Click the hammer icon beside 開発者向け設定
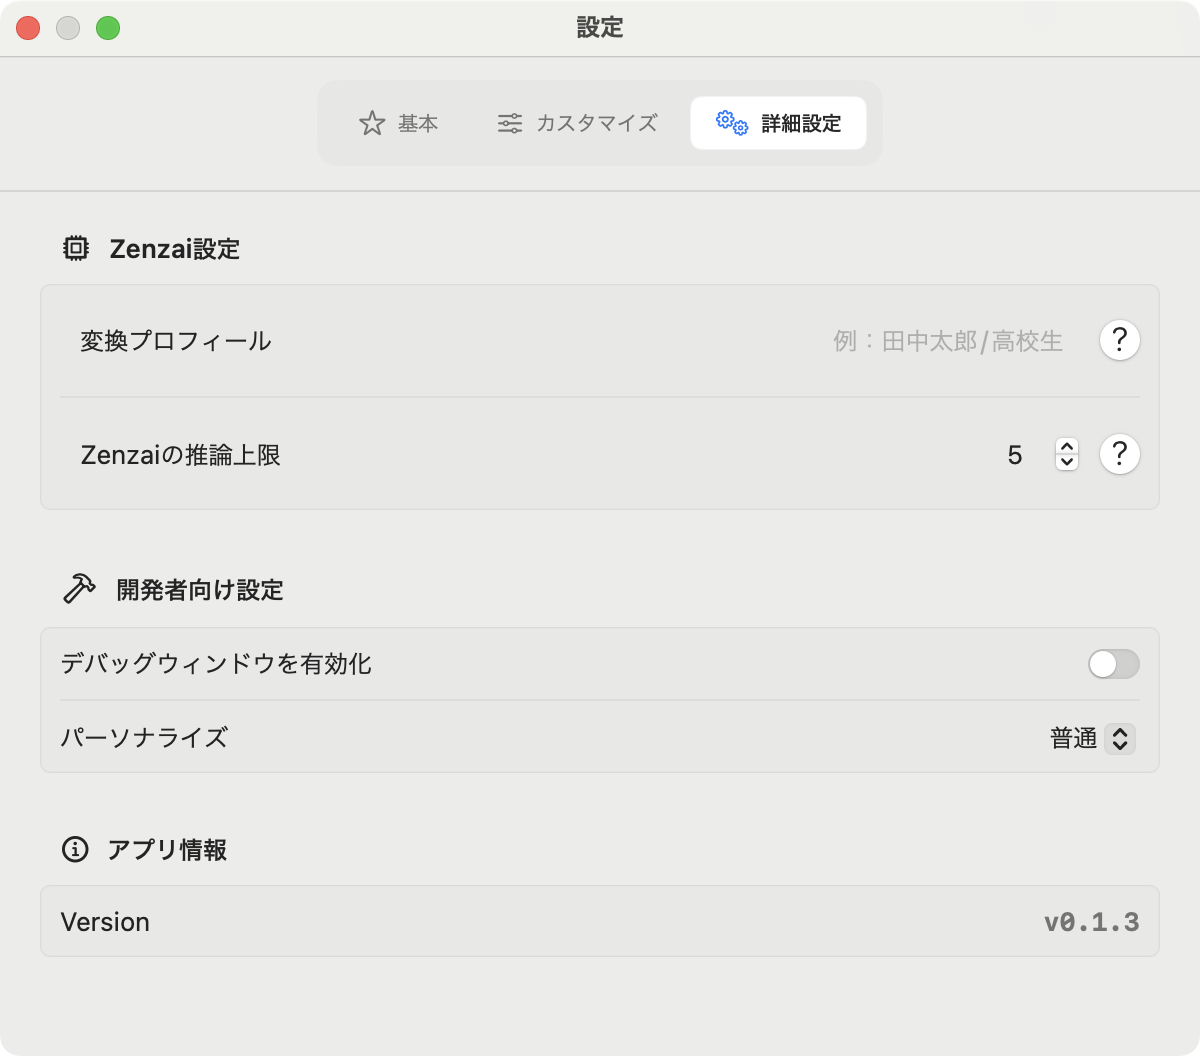 point(79,589)
